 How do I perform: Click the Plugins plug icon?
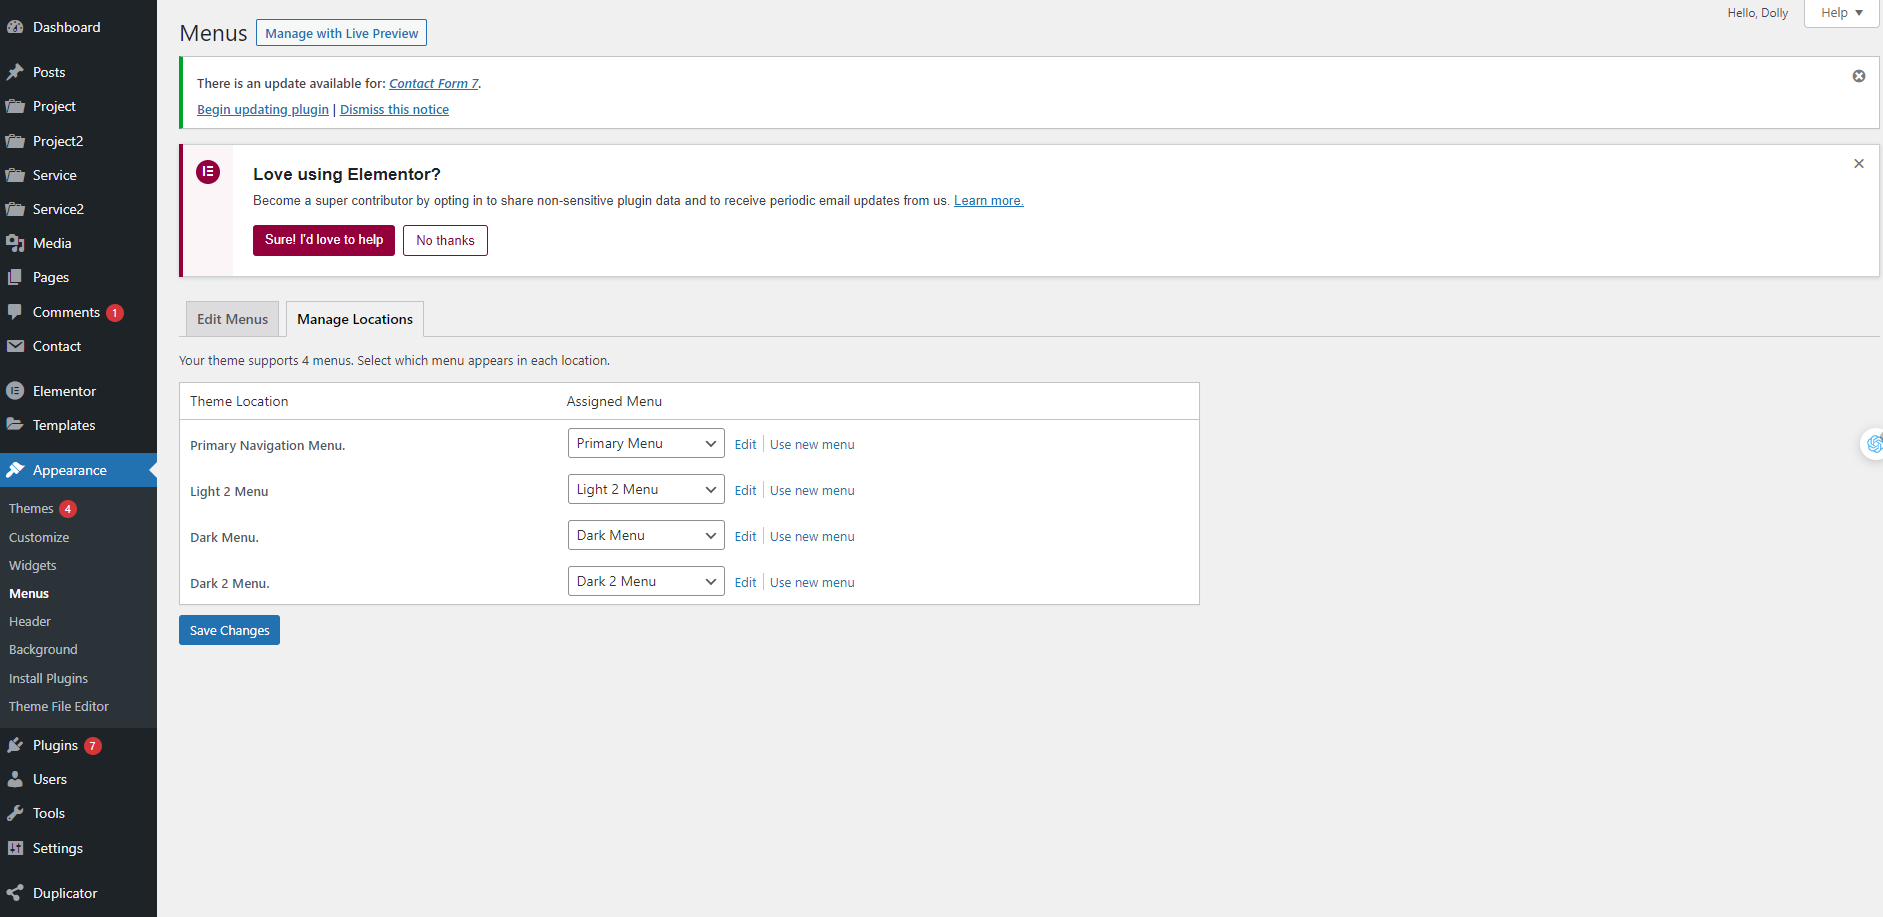15,745
